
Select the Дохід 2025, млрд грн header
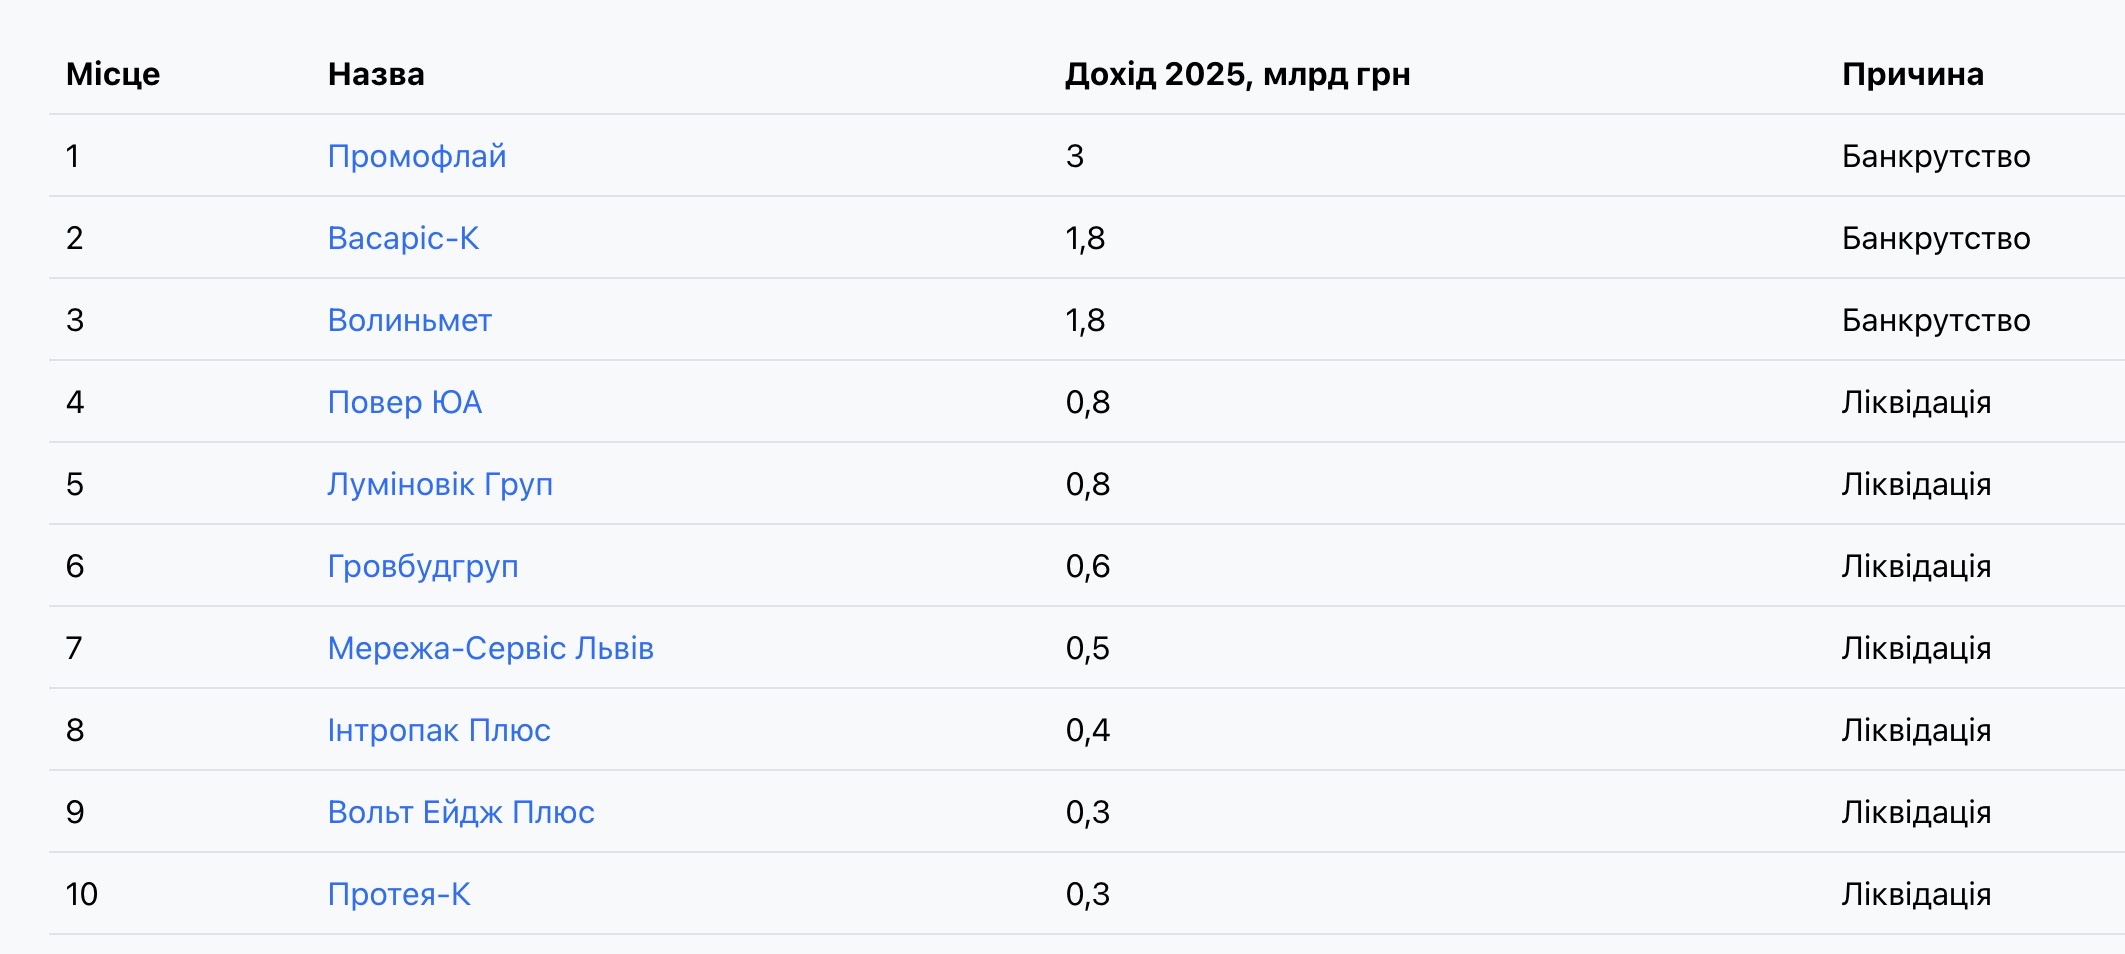click(1238, 74)
